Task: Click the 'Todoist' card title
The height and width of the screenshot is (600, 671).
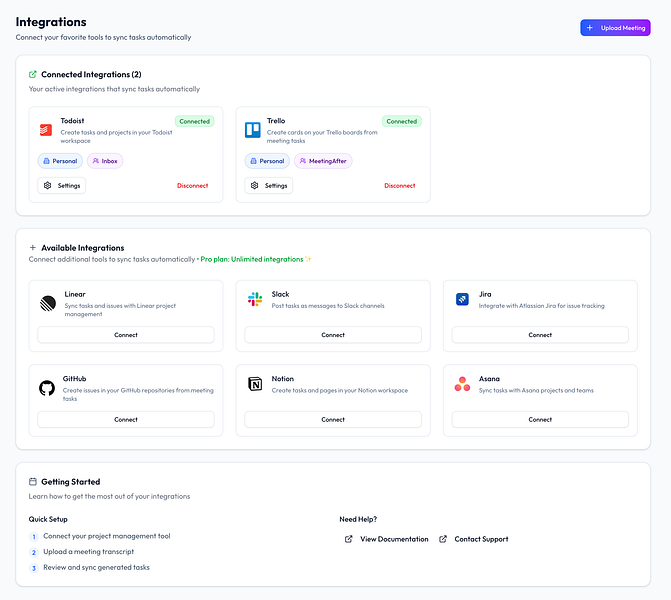Action: (72, 121)
